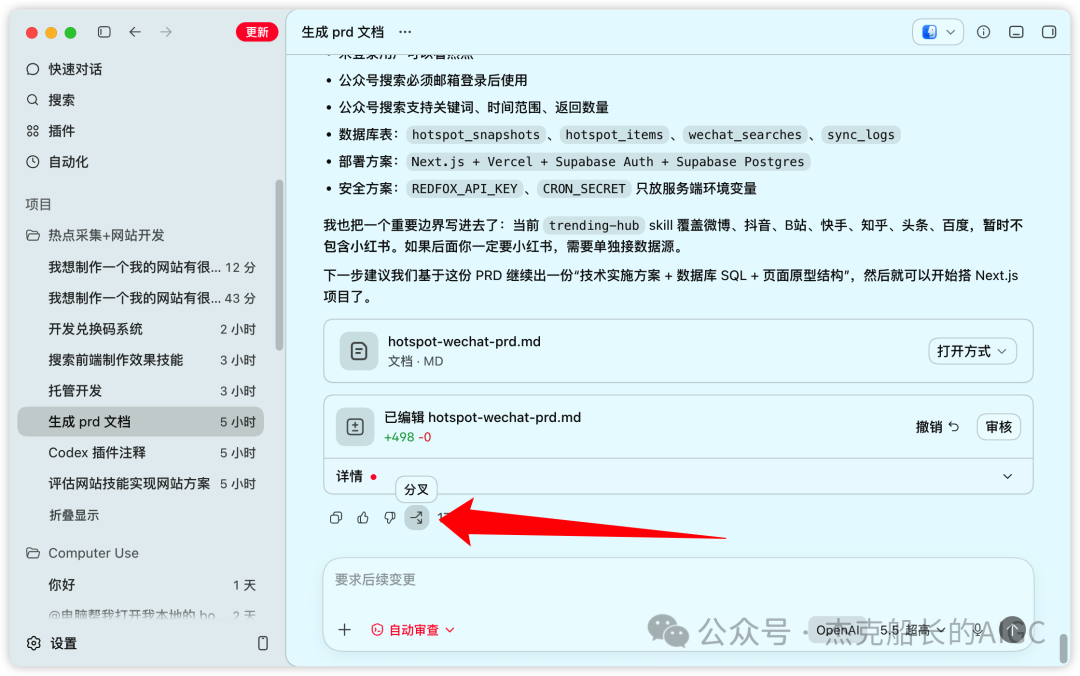1080x676 pixels.
Task: Click the +498 -0 diff stats text
Action: (408, 438)
